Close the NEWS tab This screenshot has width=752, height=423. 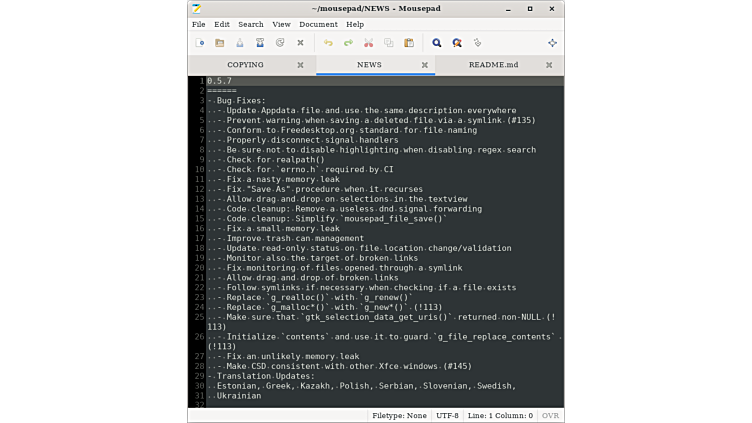click(425, 65)
